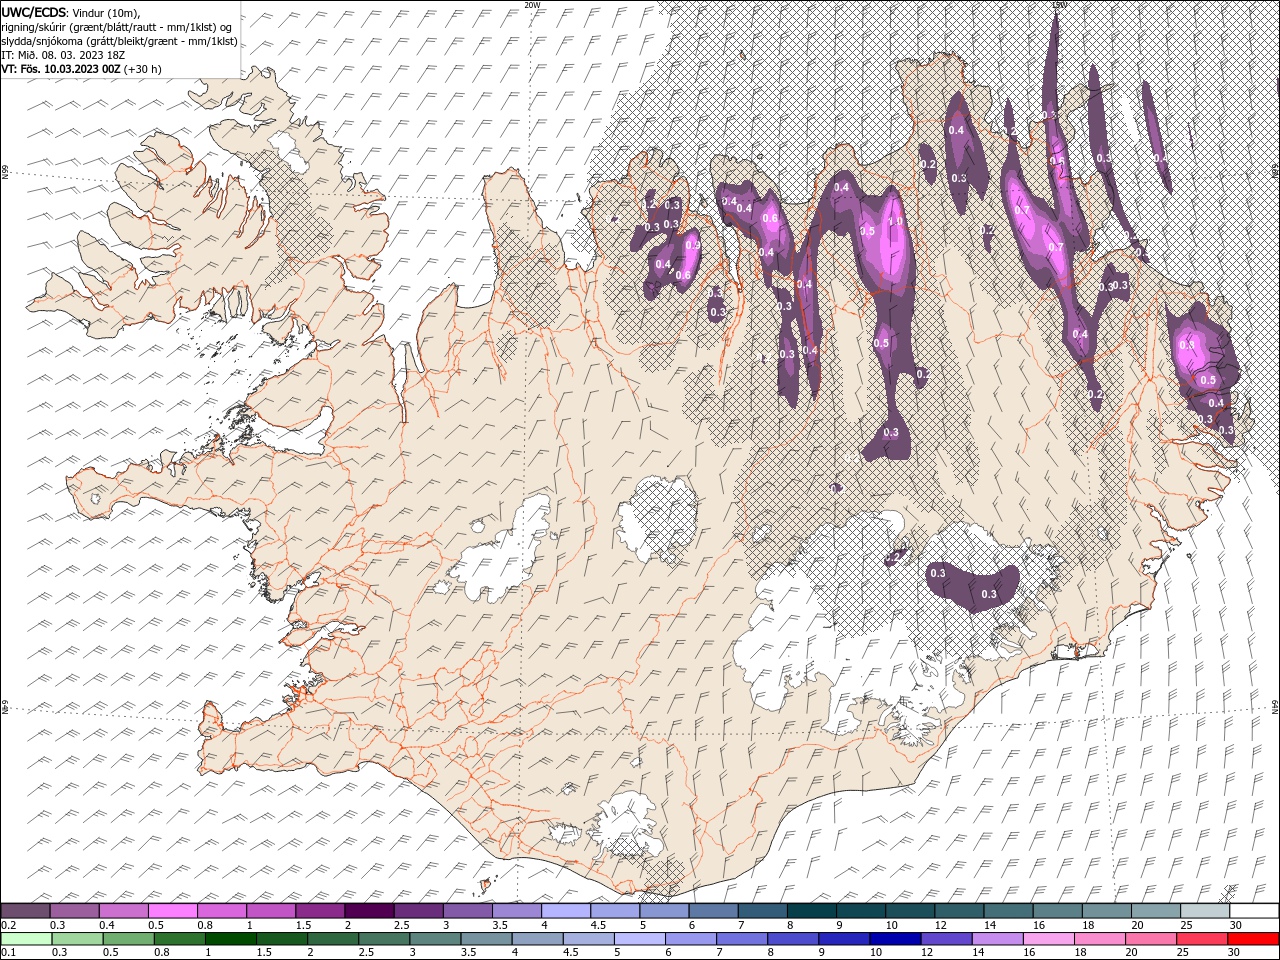The image size is (1280, 960).
Task: Pick the bright pink 0.5 swatch in upper legend
Action: (173, 911)
